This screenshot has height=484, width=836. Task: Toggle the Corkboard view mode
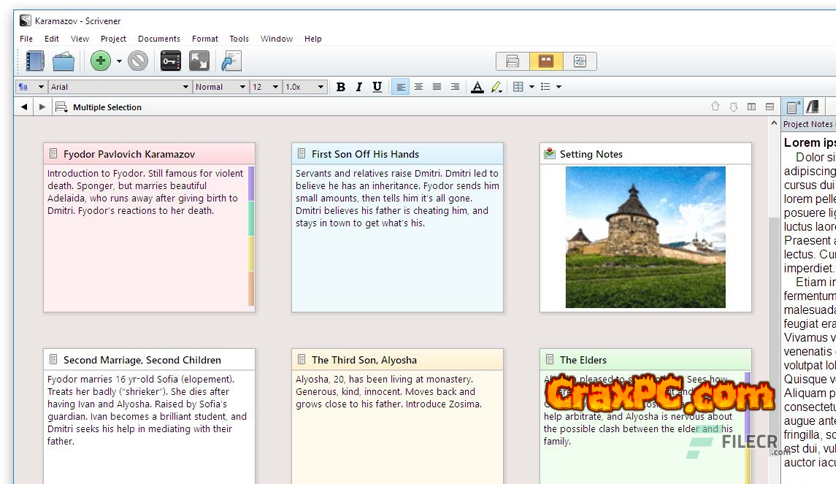click(x=546, y=61)
